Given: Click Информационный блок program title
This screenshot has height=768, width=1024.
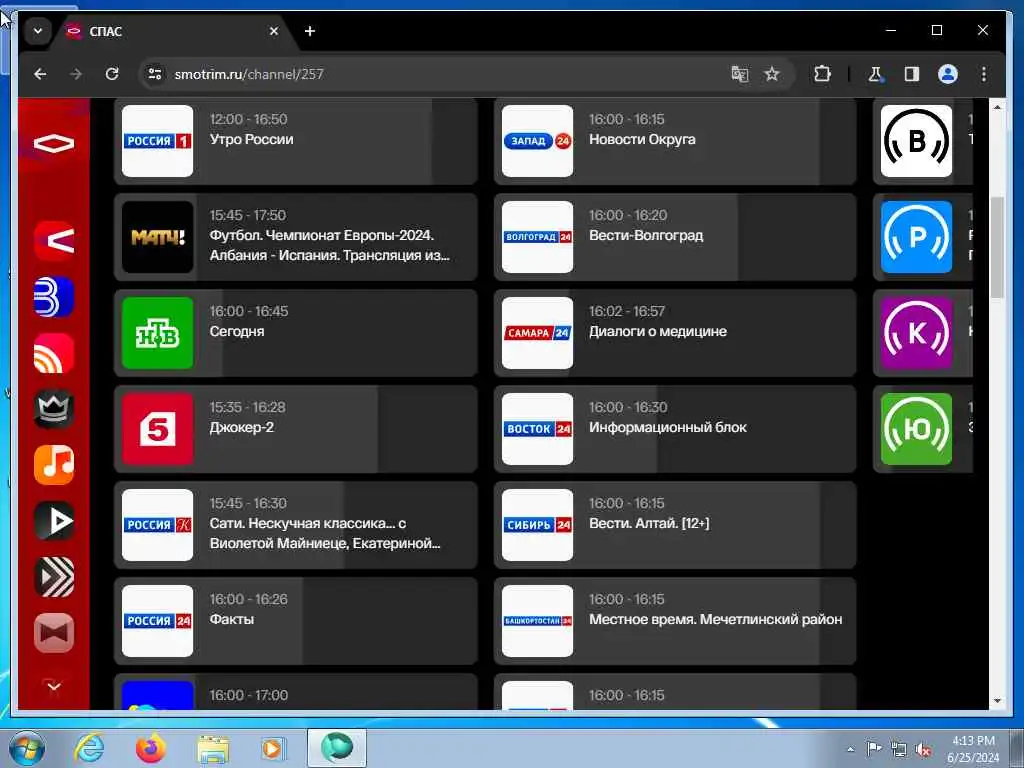Looking at the screenshot, I should tap(667, 427).
